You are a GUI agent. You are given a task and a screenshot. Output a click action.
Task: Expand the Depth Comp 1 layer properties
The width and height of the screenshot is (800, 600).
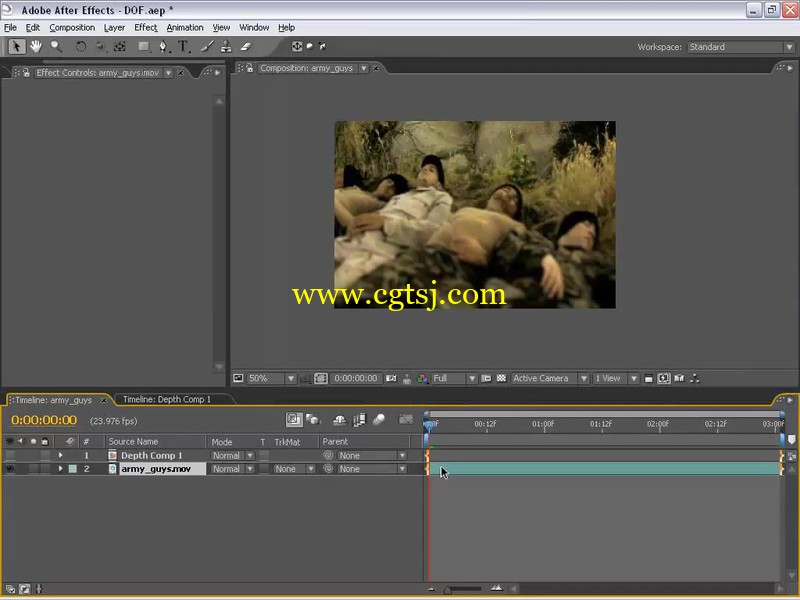60,455
